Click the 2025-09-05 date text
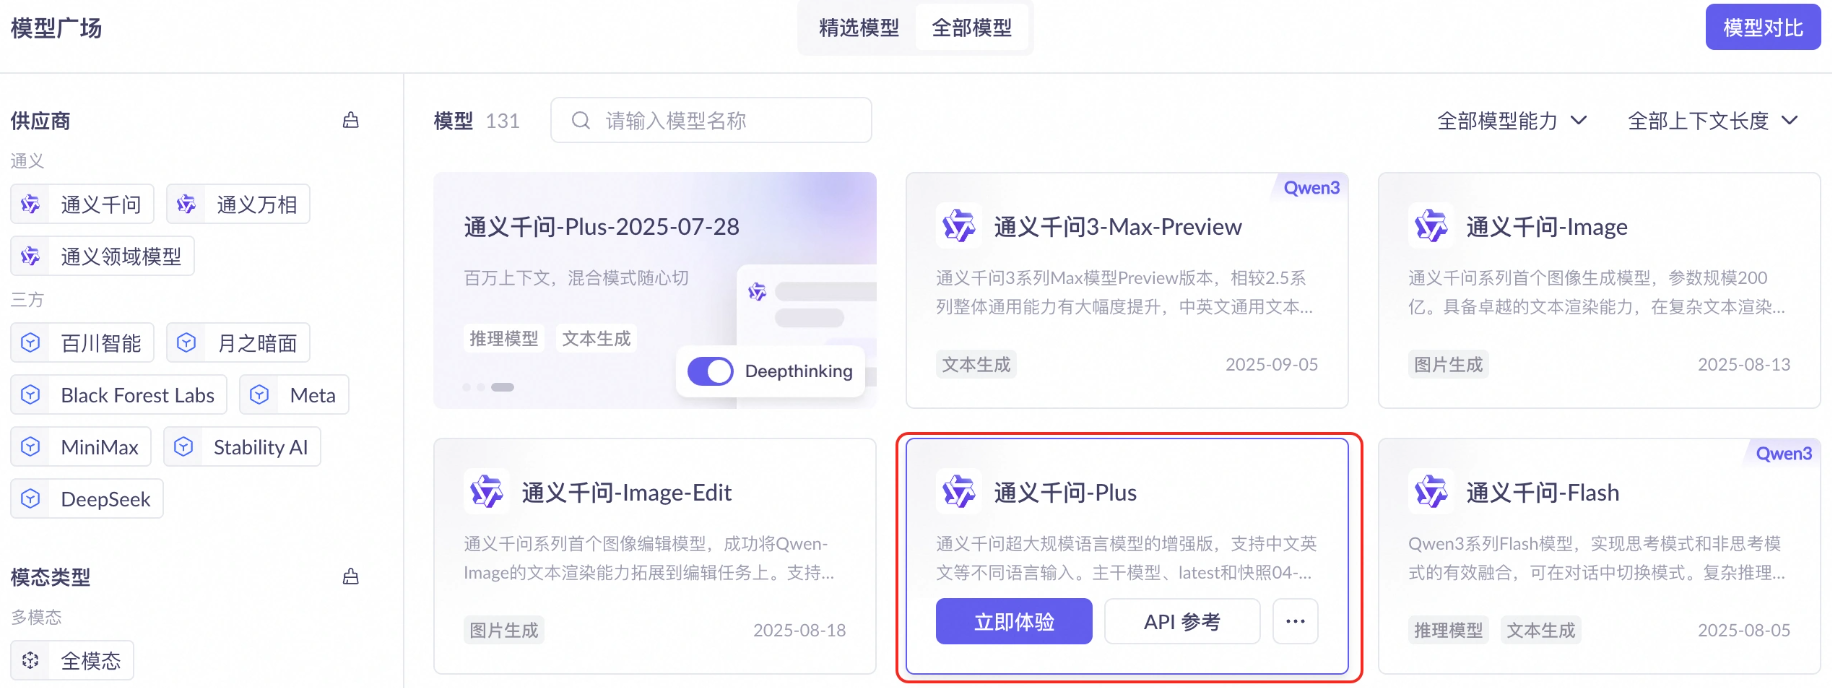Viewport: 1832px width, 688px height. (1272, 365)
